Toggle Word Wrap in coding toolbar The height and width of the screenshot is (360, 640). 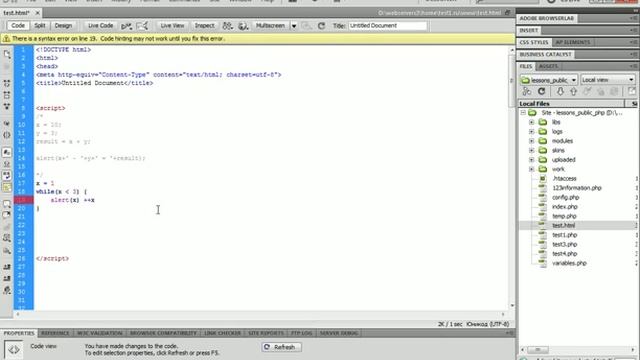coord(7,176)
